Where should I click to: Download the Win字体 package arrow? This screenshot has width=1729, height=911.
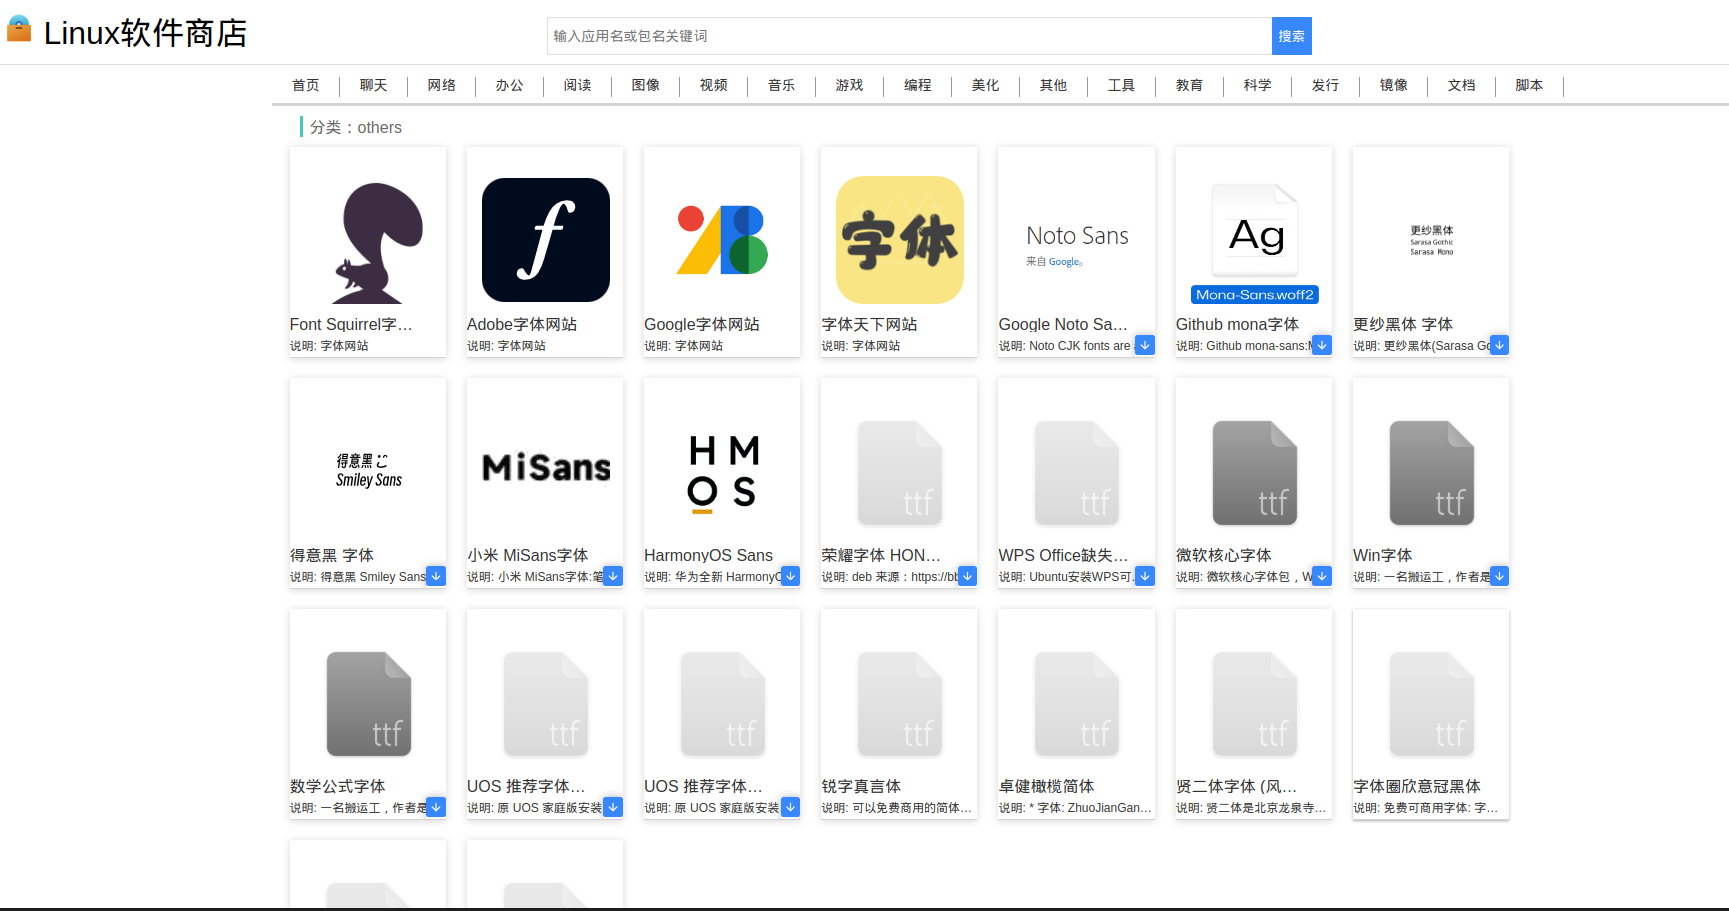coord(1499,576)
